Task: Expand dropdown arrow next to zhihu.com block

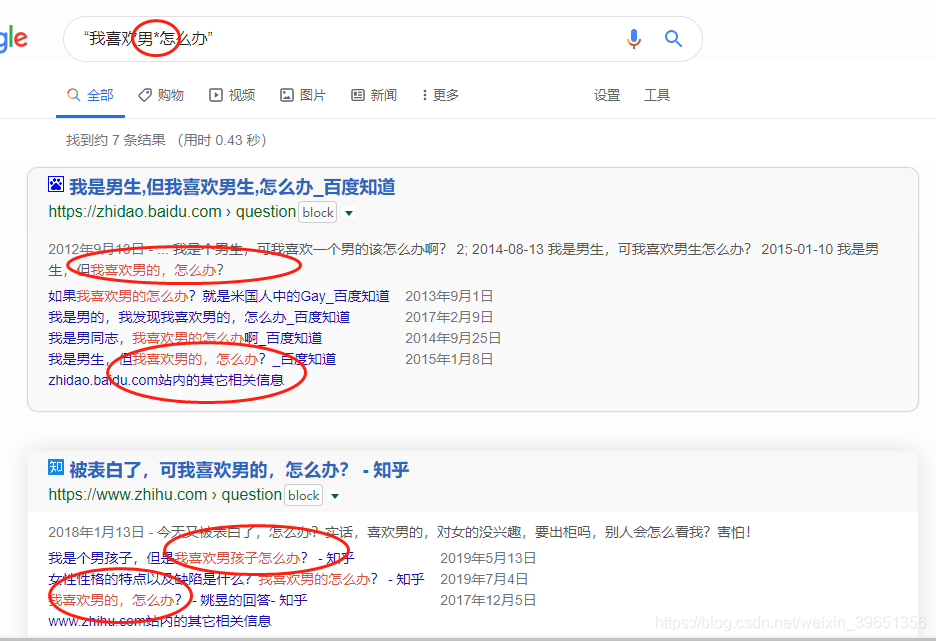Action: [x=335, y=496]
